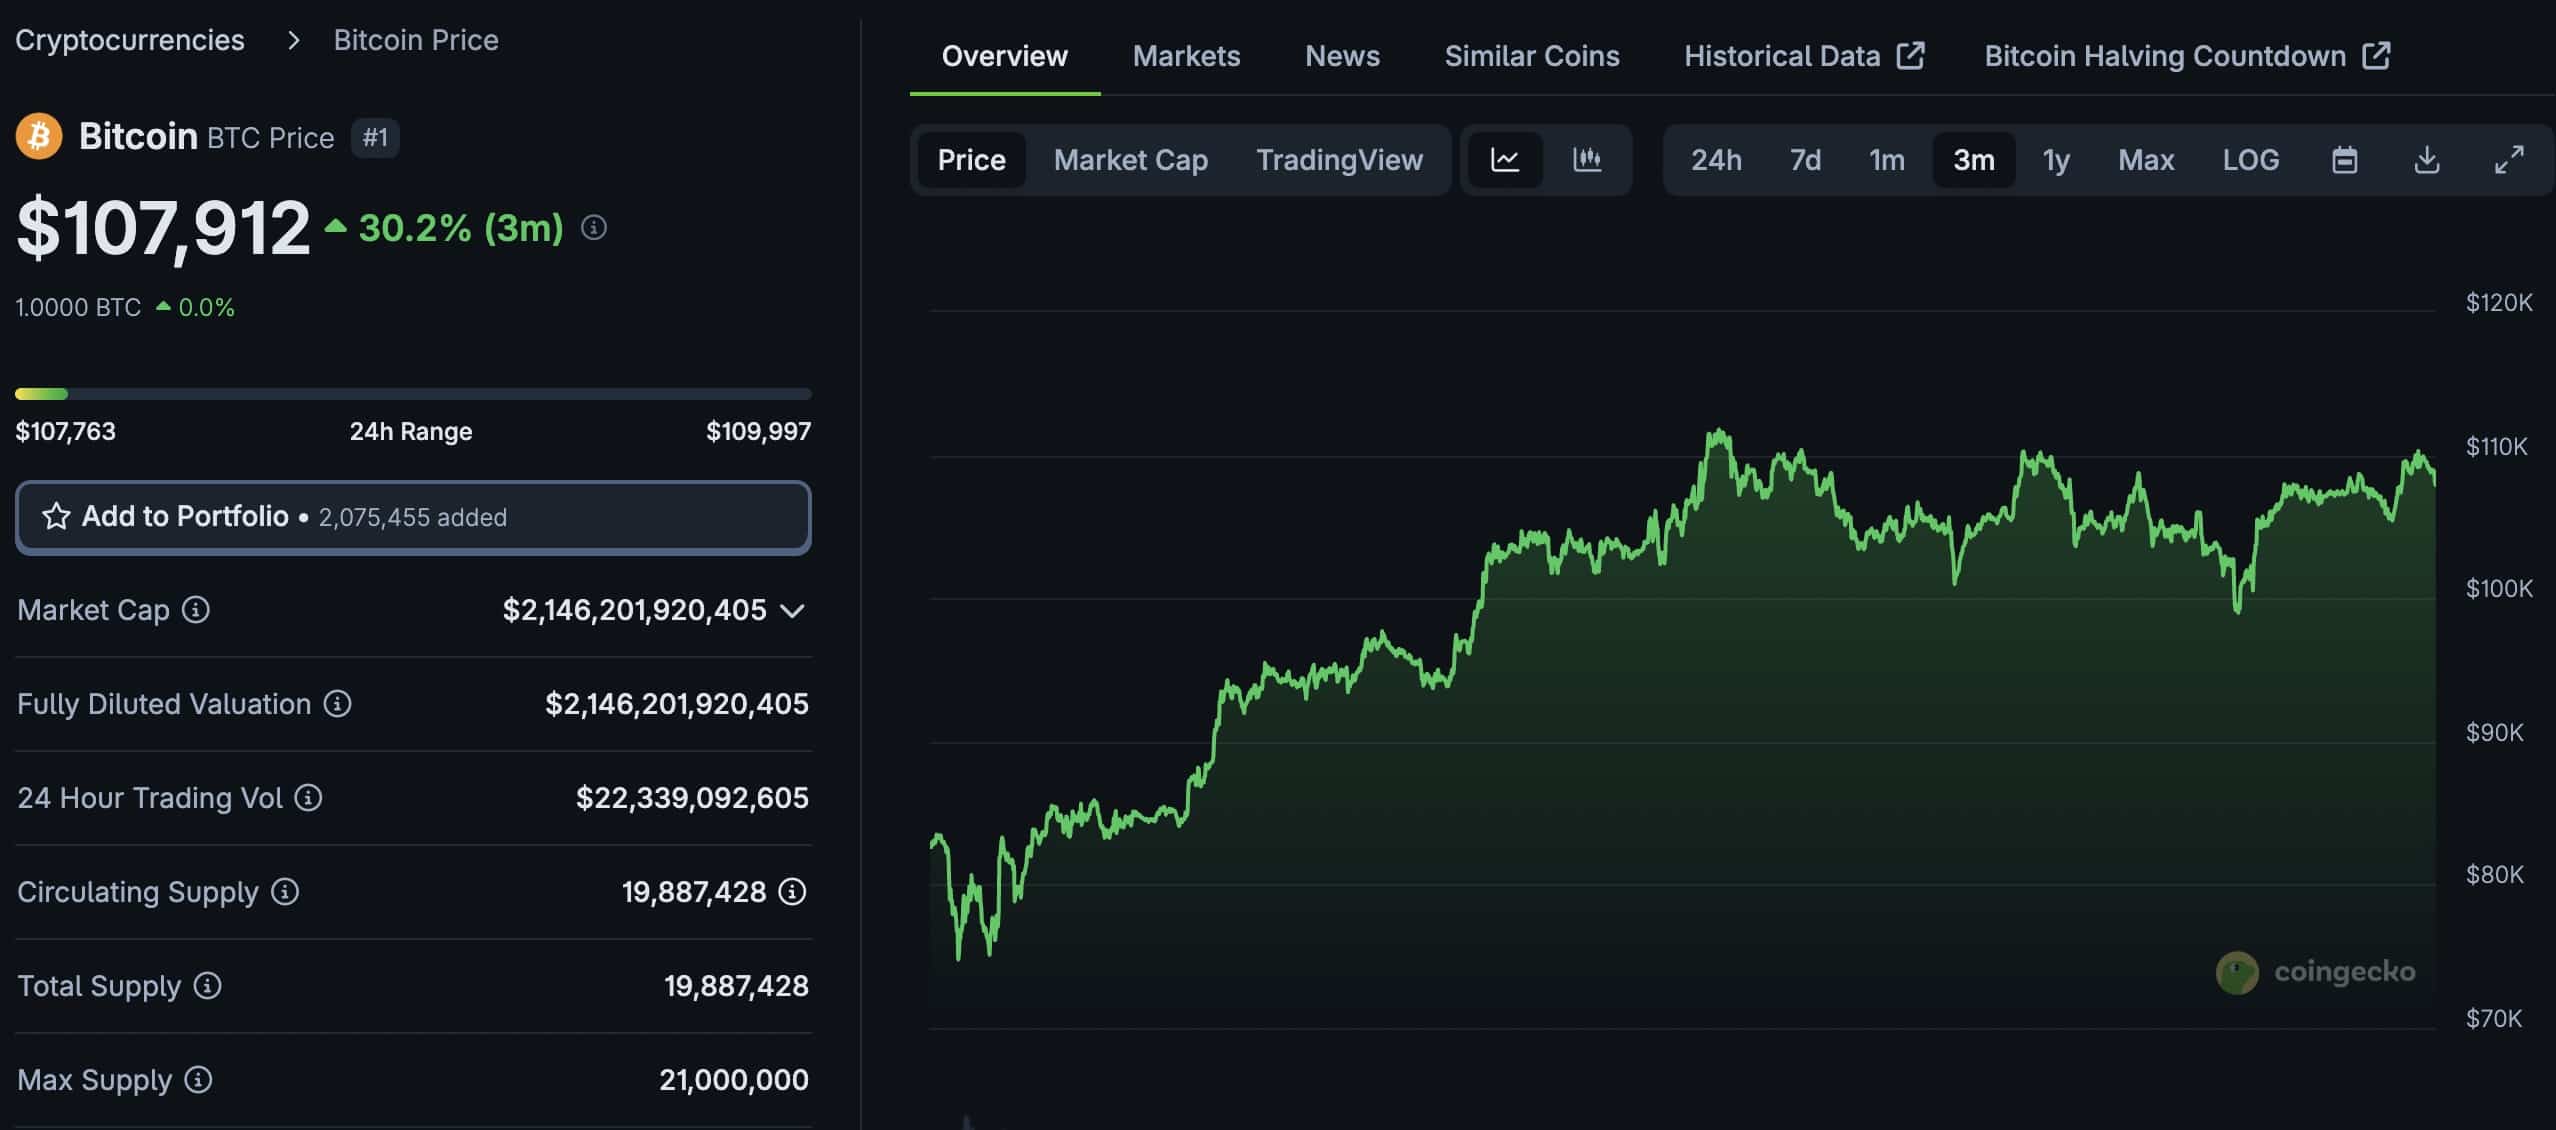The width and height of the screenshot is (2556, 1130).
Task: Set chart range to 24h
Action: click(1716, 160)
